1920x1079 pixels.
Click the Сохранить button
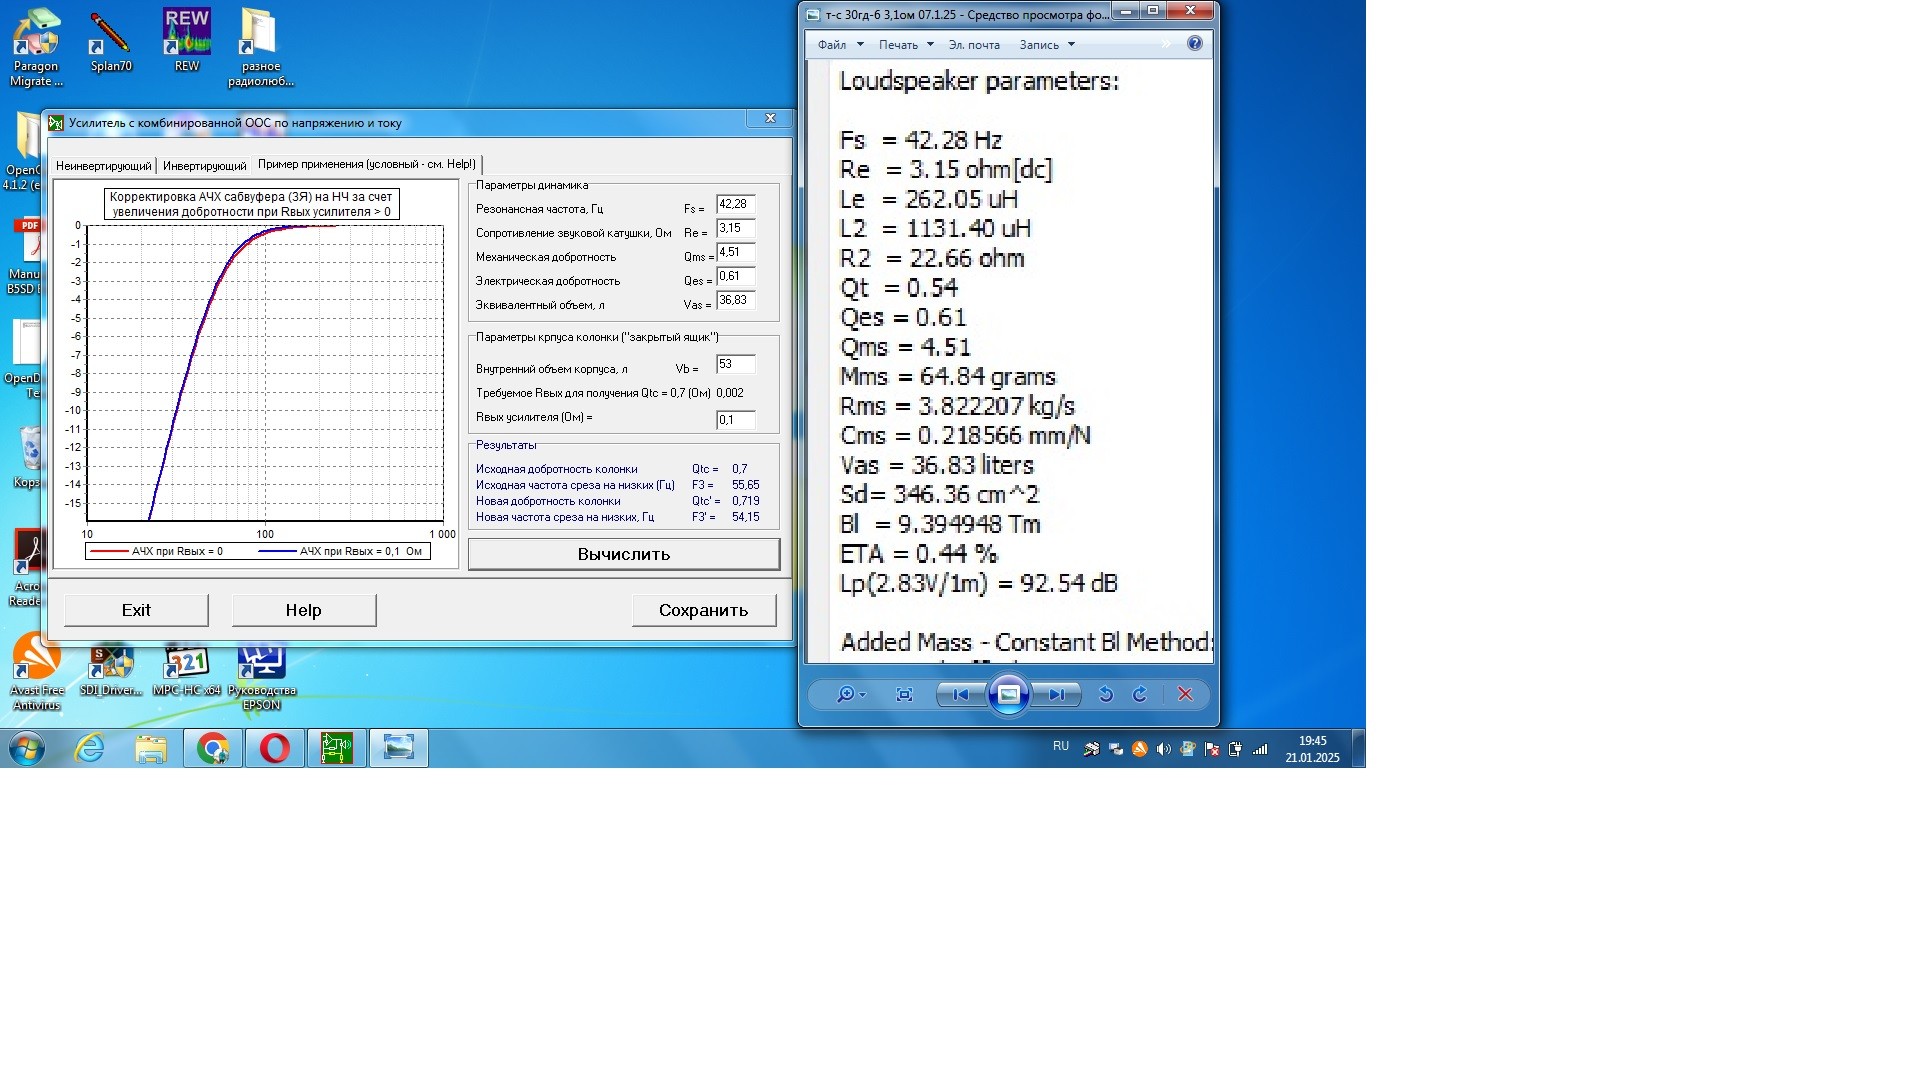pyautogui.click(x=703, y=610)
